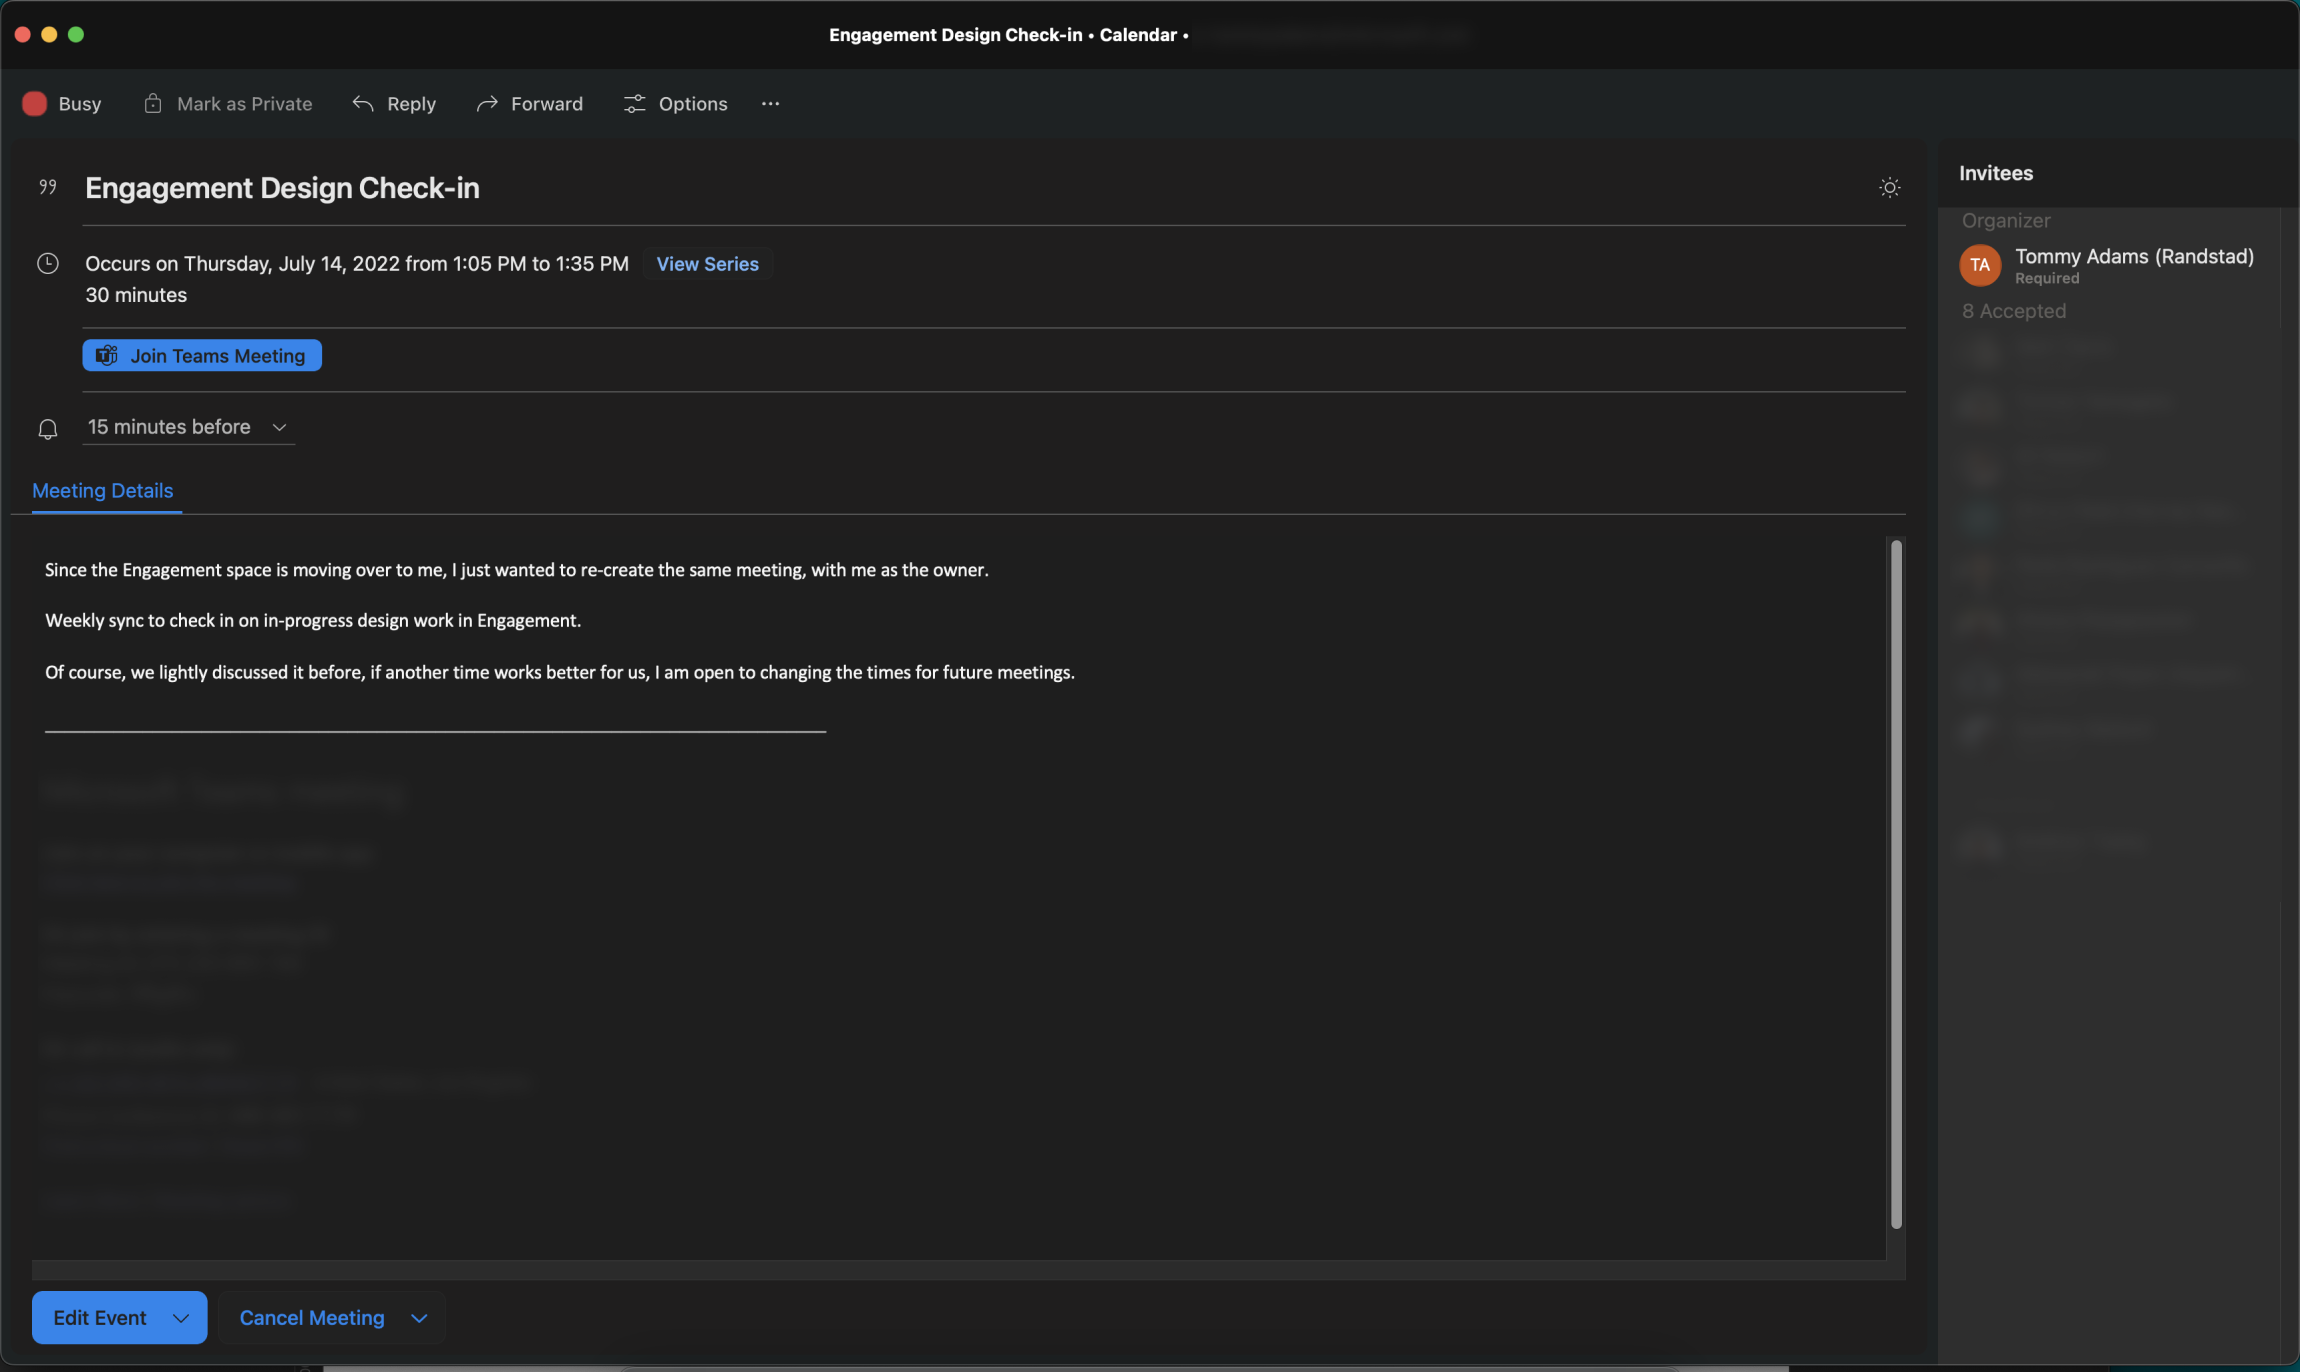Click the Mark as Private lock icon
2300x1372 pixels.
click(x=153, y=104)
